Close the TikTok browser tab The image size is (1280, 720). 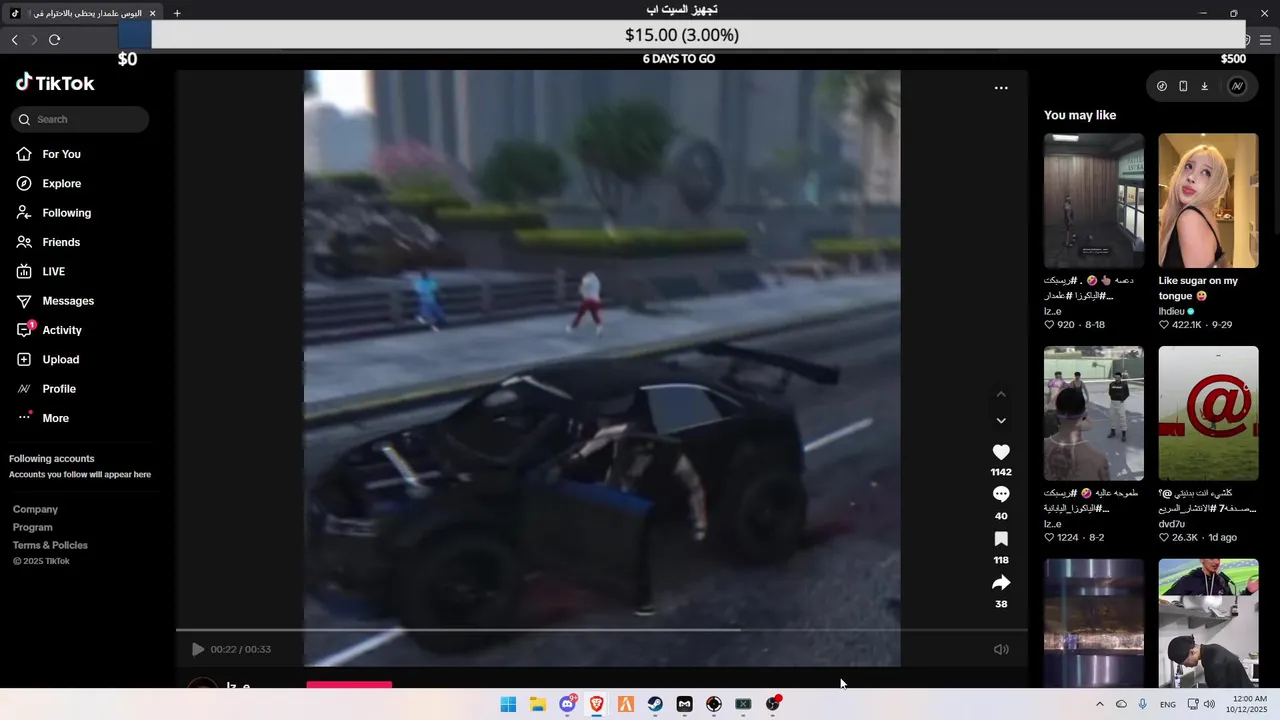coord(152,13)
